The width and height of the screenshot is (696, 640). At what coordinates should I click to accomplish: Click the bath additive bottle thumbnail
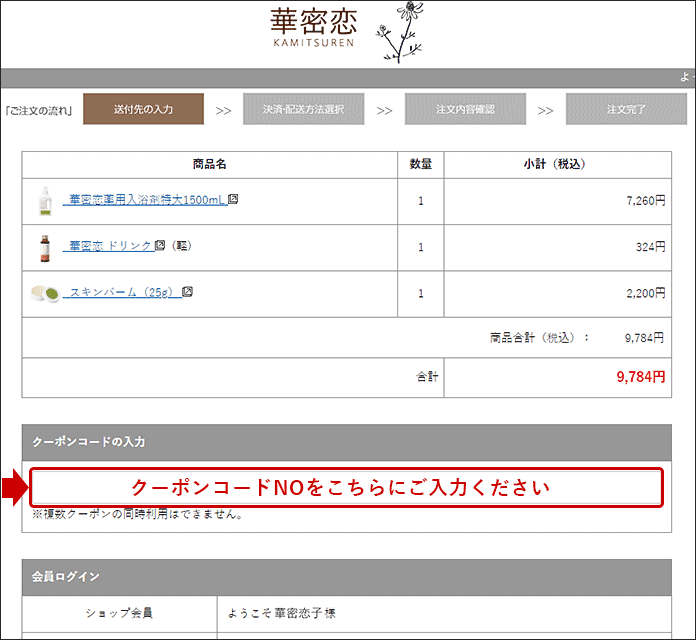click(x=45, y=201)
